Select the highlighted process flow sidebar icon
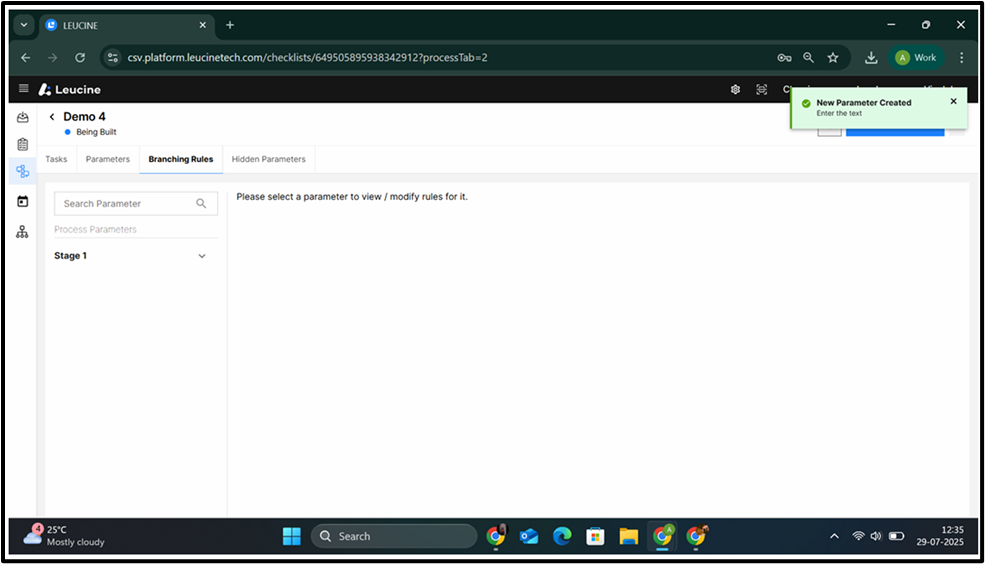 click(23, 172)
